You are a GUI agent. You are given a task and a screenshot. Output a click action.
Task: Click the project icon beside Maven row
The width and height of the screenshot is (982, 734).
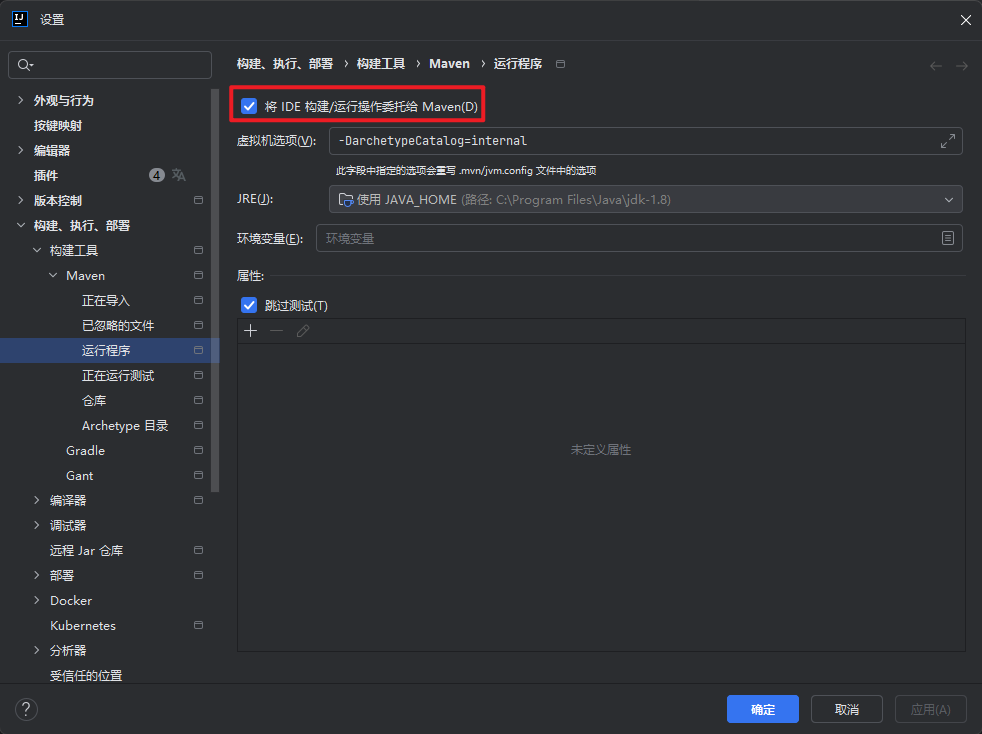point(199,276)
